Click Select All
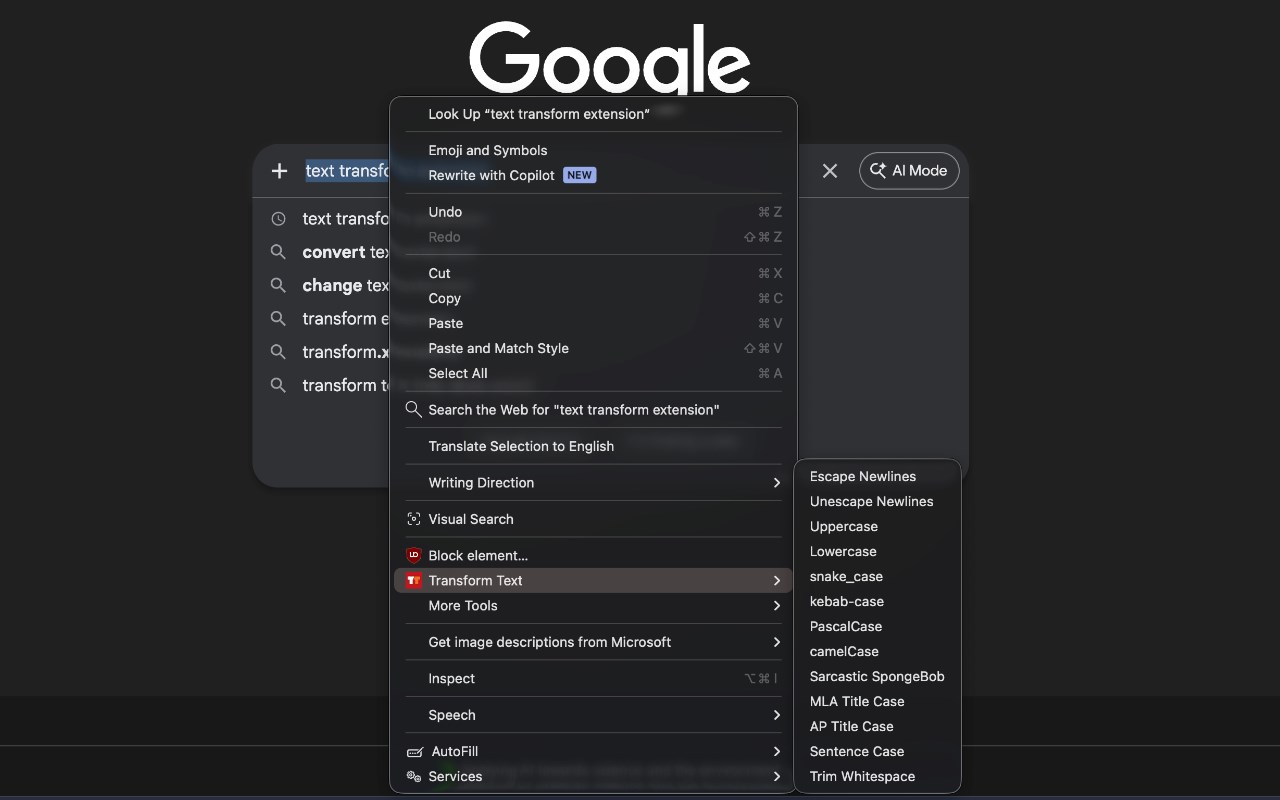The height and width of the screenshot is (800, 1280). click(593, 373)
